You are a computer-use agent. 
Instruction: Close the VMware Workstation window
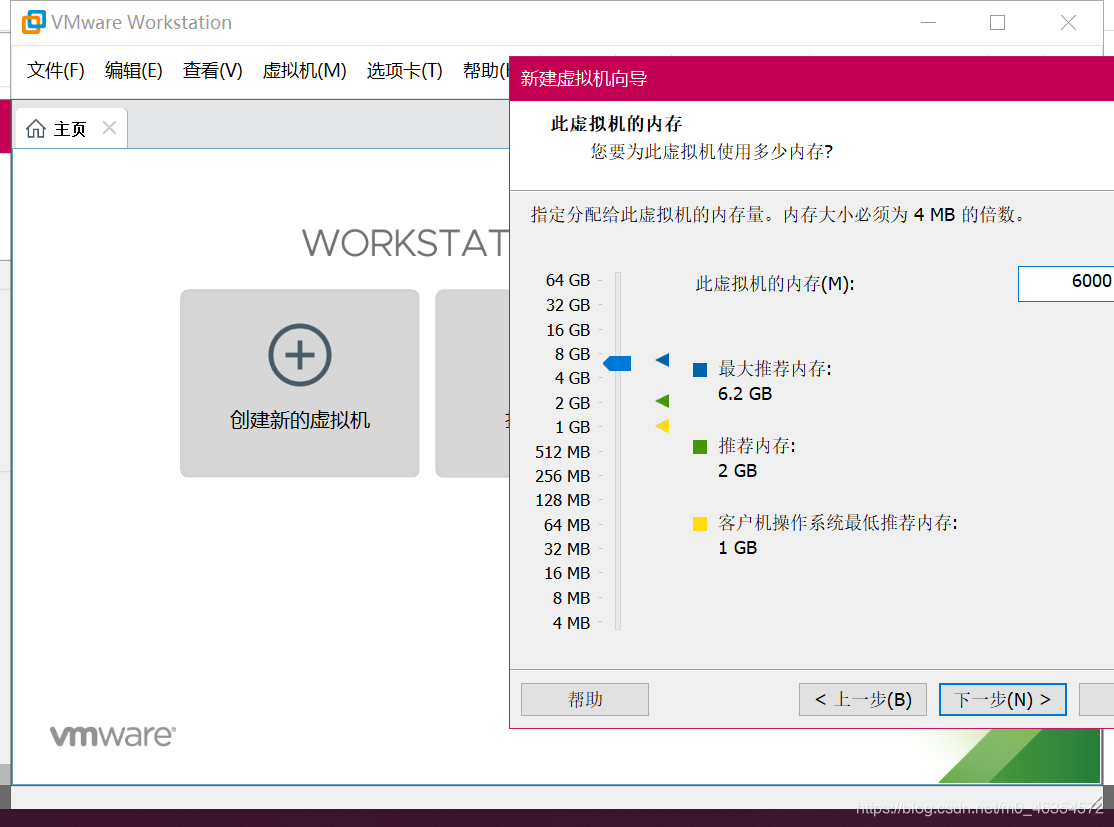click(x=1068, y=23)
